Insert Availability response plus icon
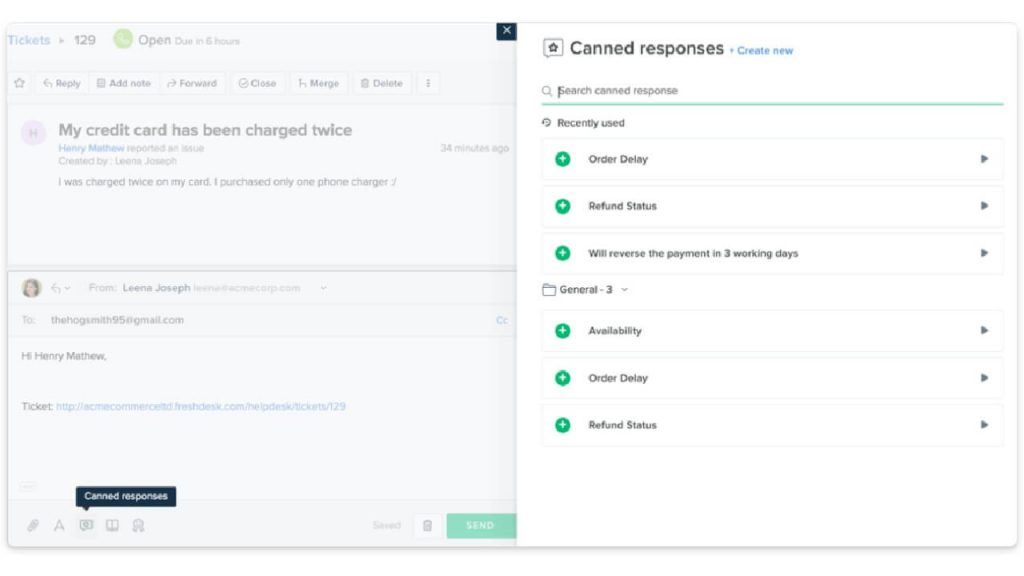Screen dimensions: 1024x576 point(562,331)
